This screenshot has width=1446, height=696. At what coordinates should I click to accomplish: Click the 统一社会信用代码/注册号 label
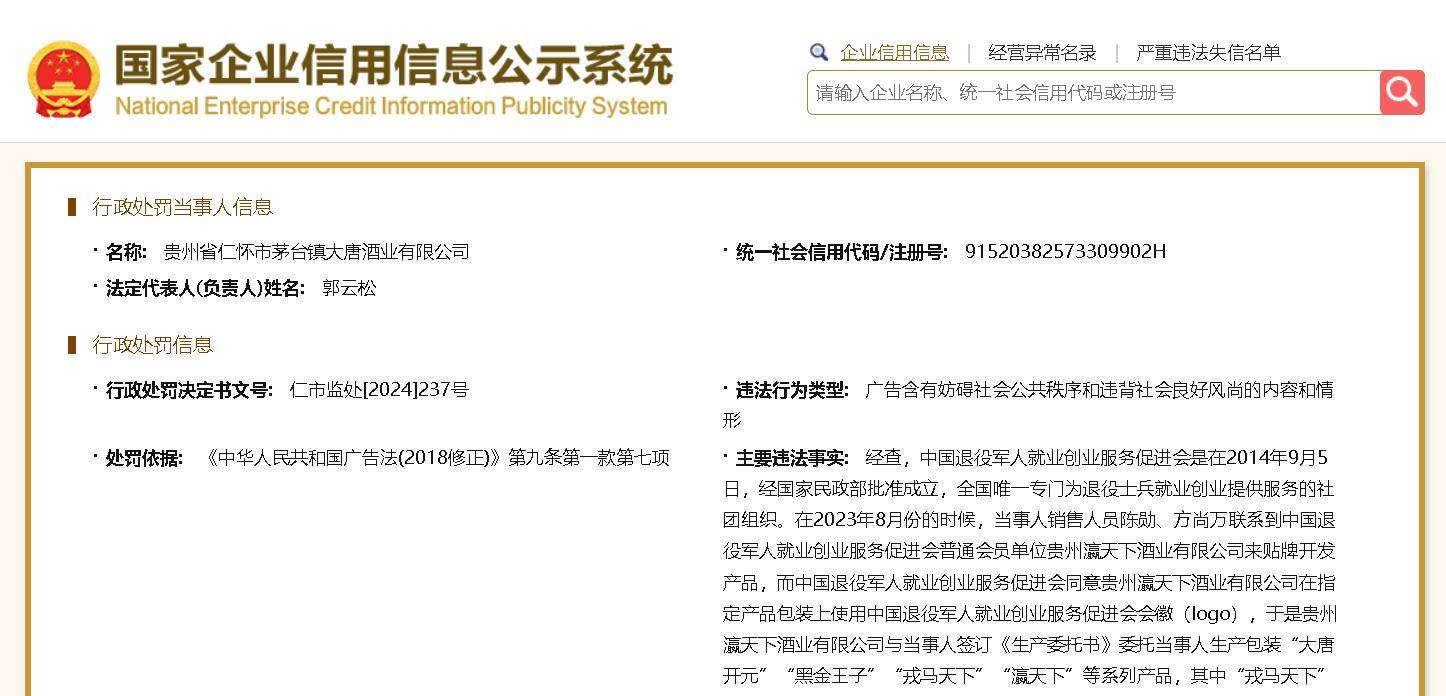coord(841,252)
